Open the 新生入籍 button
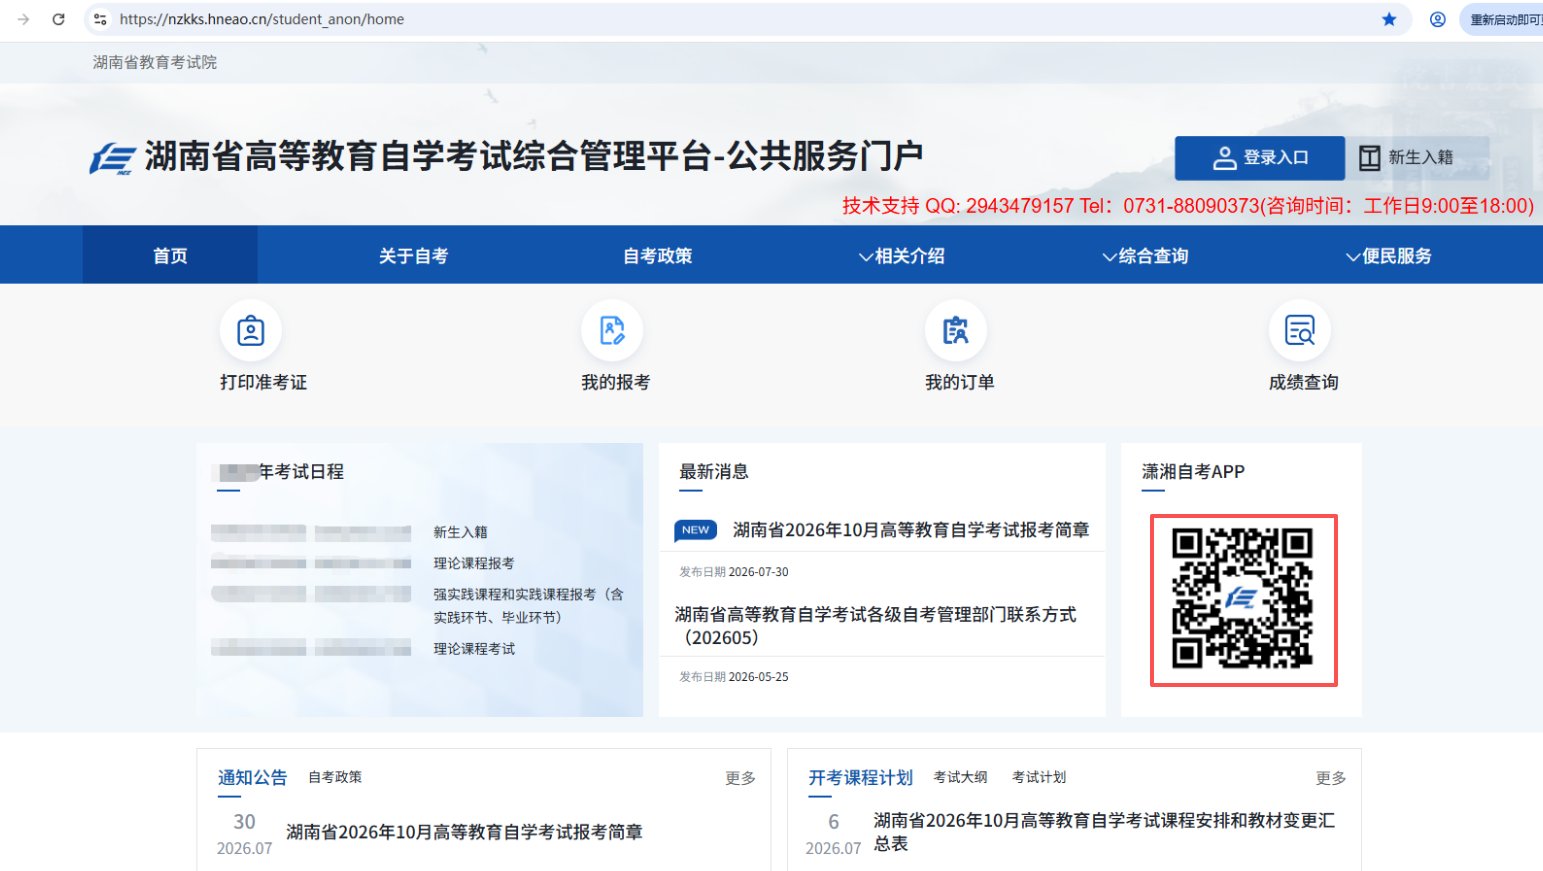Viewport: 1543px width, 871px height. (x=1417, y=158)
